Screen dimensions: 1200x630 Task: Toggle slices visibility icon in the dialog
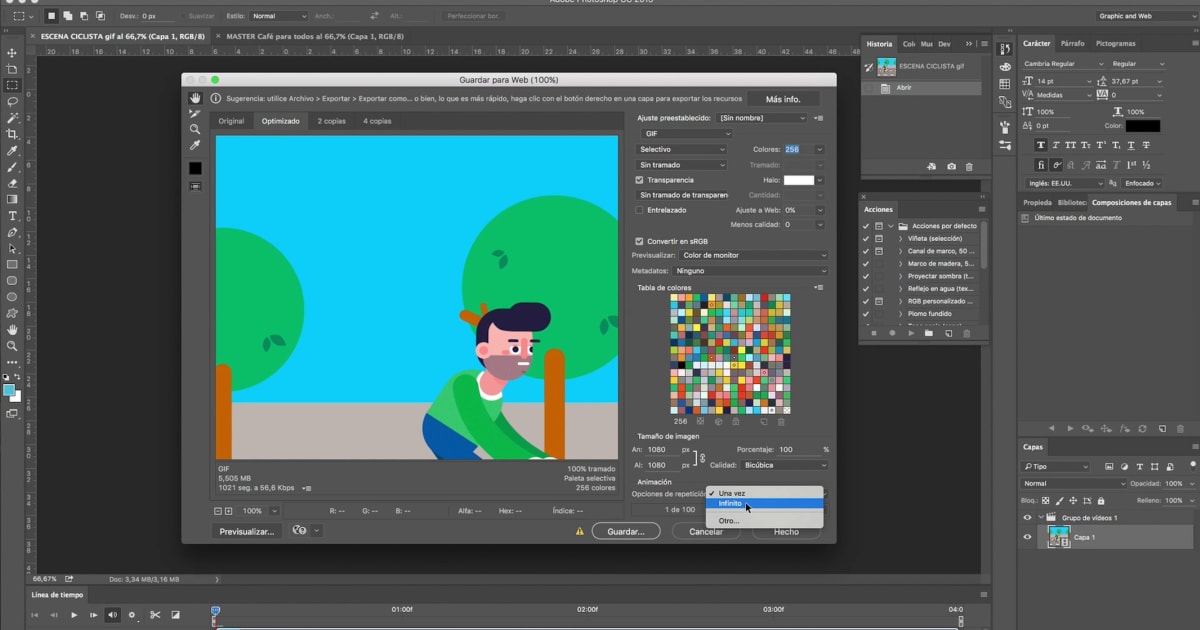pos(195,186)
